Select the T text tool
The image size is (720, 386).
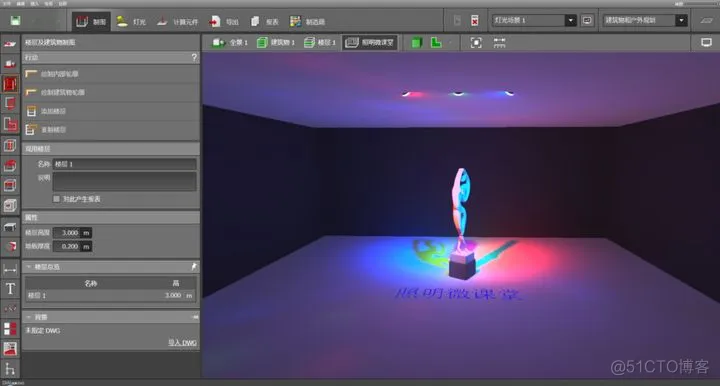pyautogui.click(x=10, y=289)
